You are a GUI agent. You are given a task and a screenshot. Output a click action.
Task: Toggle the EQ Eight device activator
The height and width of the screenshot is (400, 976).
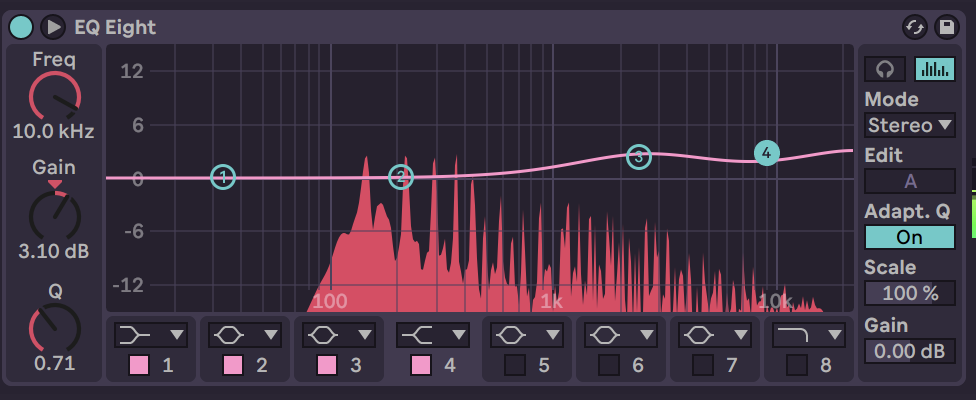[21, 27]
